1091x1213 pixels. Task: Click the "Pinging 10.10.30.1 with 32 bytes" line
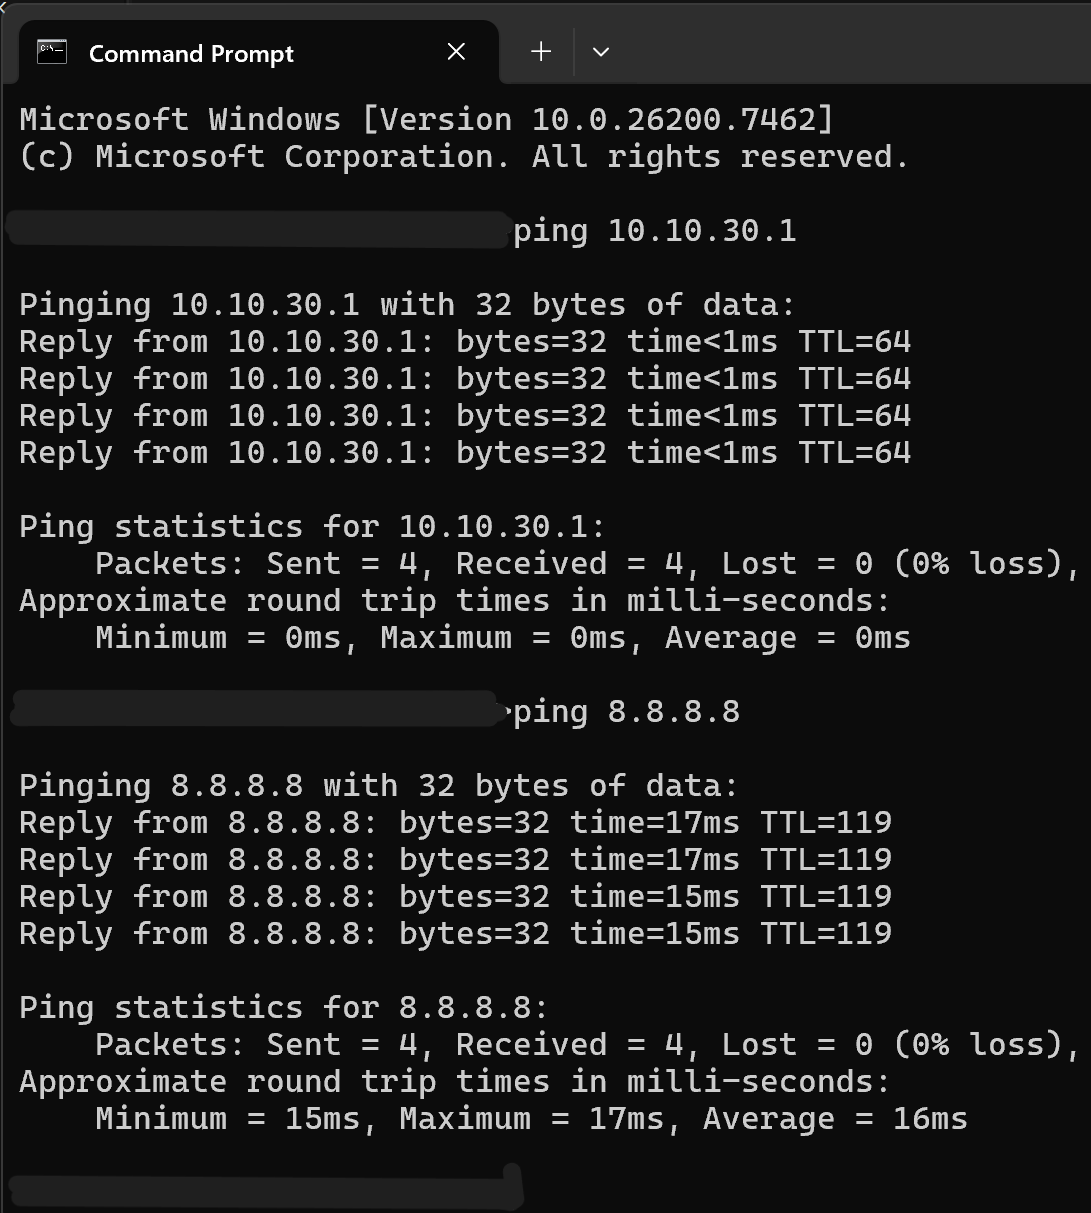click(x=407, y=305)
